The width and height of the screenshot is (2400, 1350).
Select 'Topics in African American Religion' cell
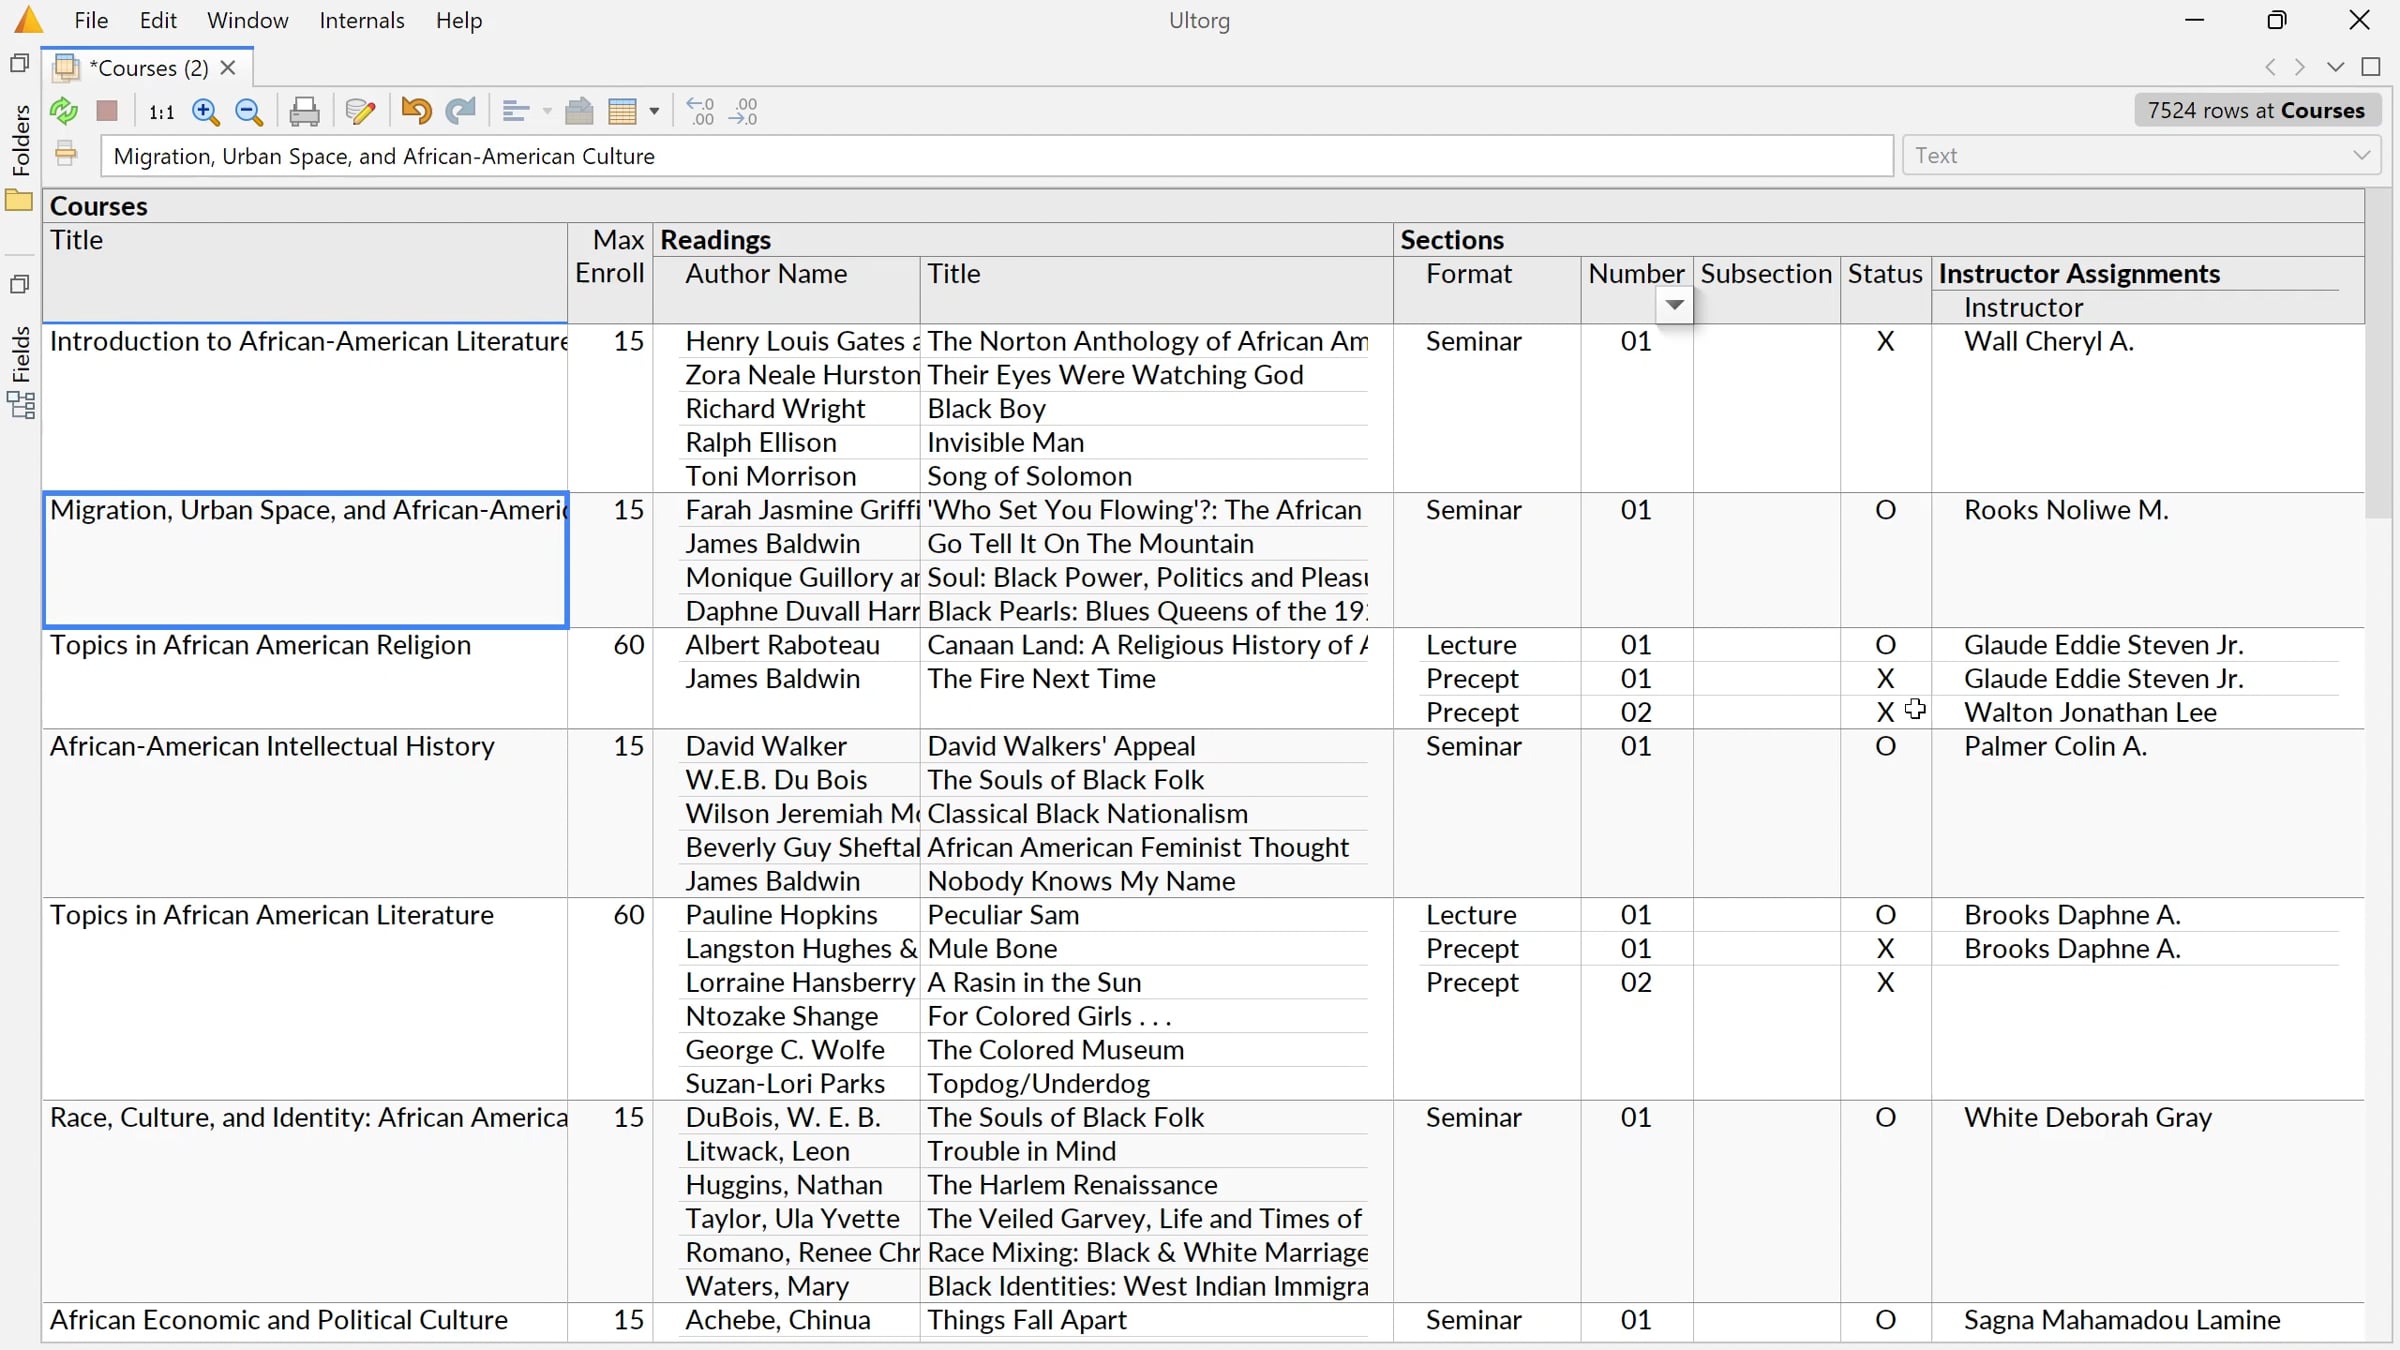tap(305, 678)
